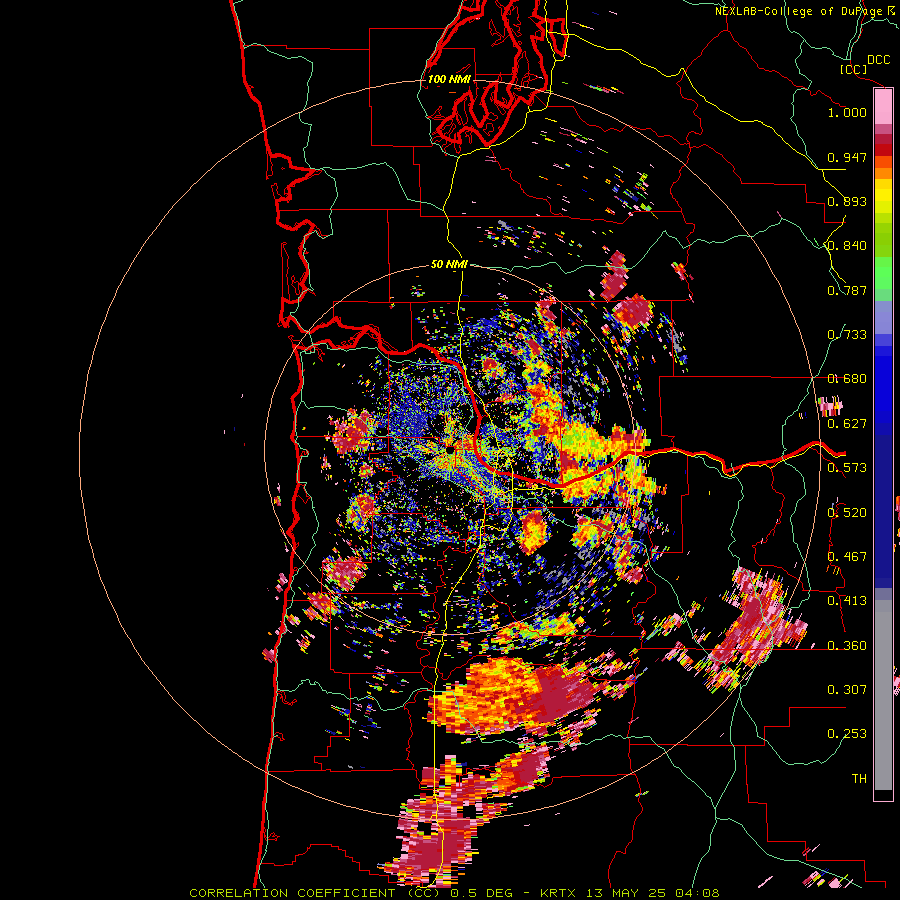
Task: Click the 0.360 scale value
Action: click(847, 646)
